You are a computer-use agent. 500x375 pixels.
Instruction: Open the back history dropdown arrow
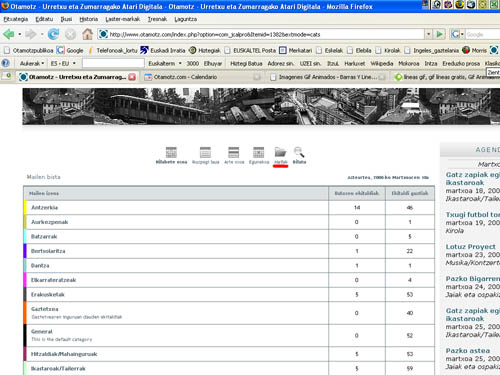20,34
